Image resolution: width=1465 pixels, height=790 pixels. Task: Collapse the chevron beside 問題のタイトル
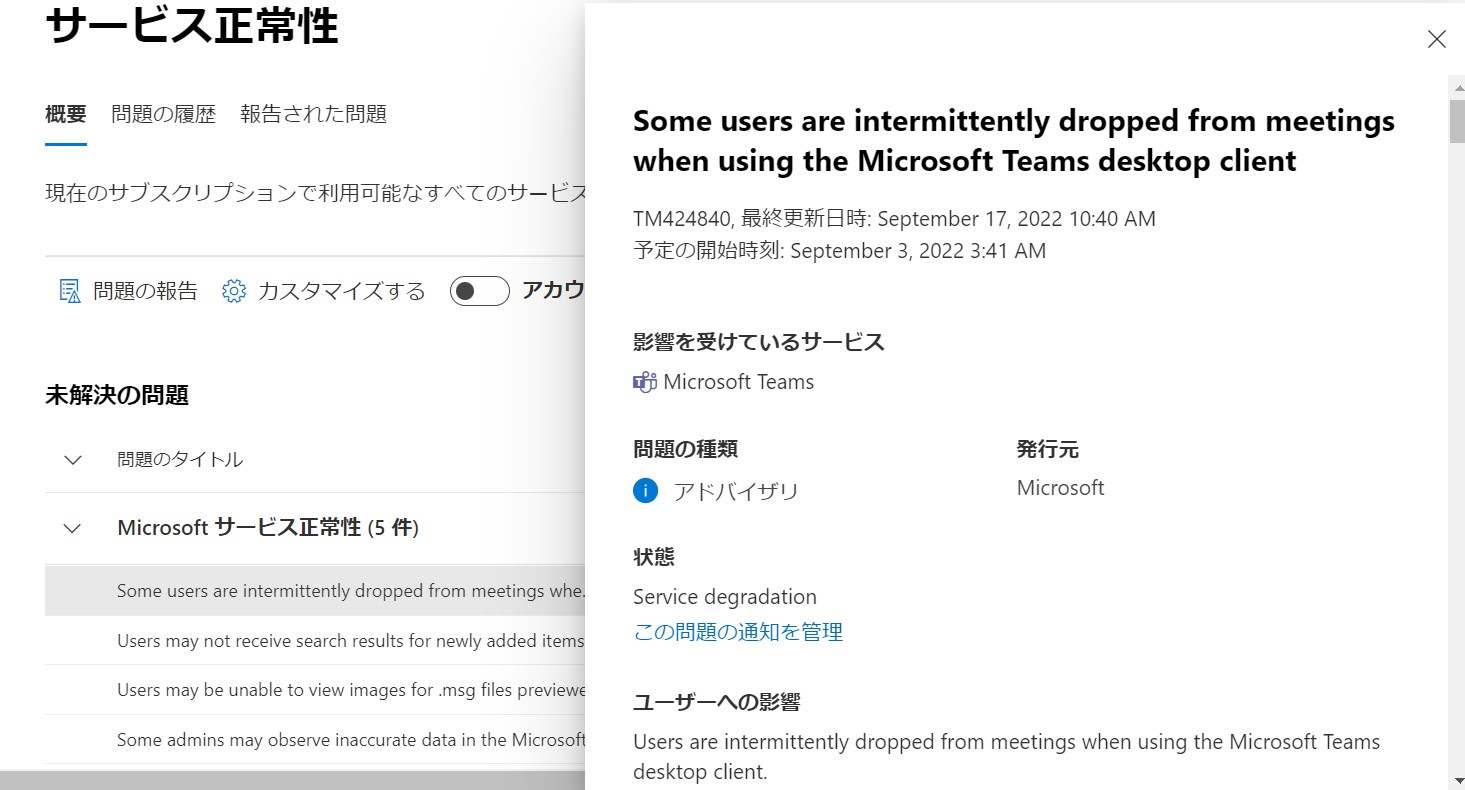pyautogui.click(x=72, y=460)
